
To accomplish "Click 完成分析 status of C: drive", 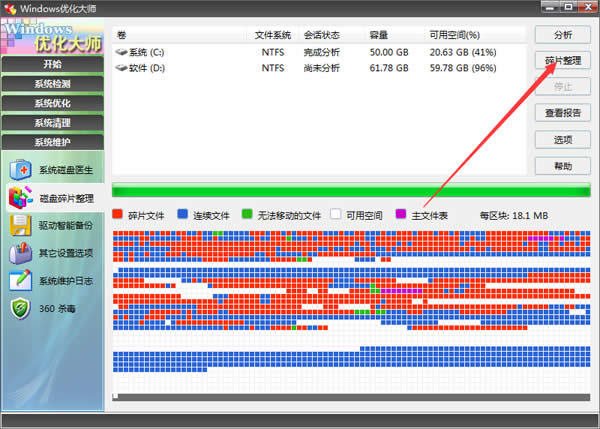I will (321, 52).
